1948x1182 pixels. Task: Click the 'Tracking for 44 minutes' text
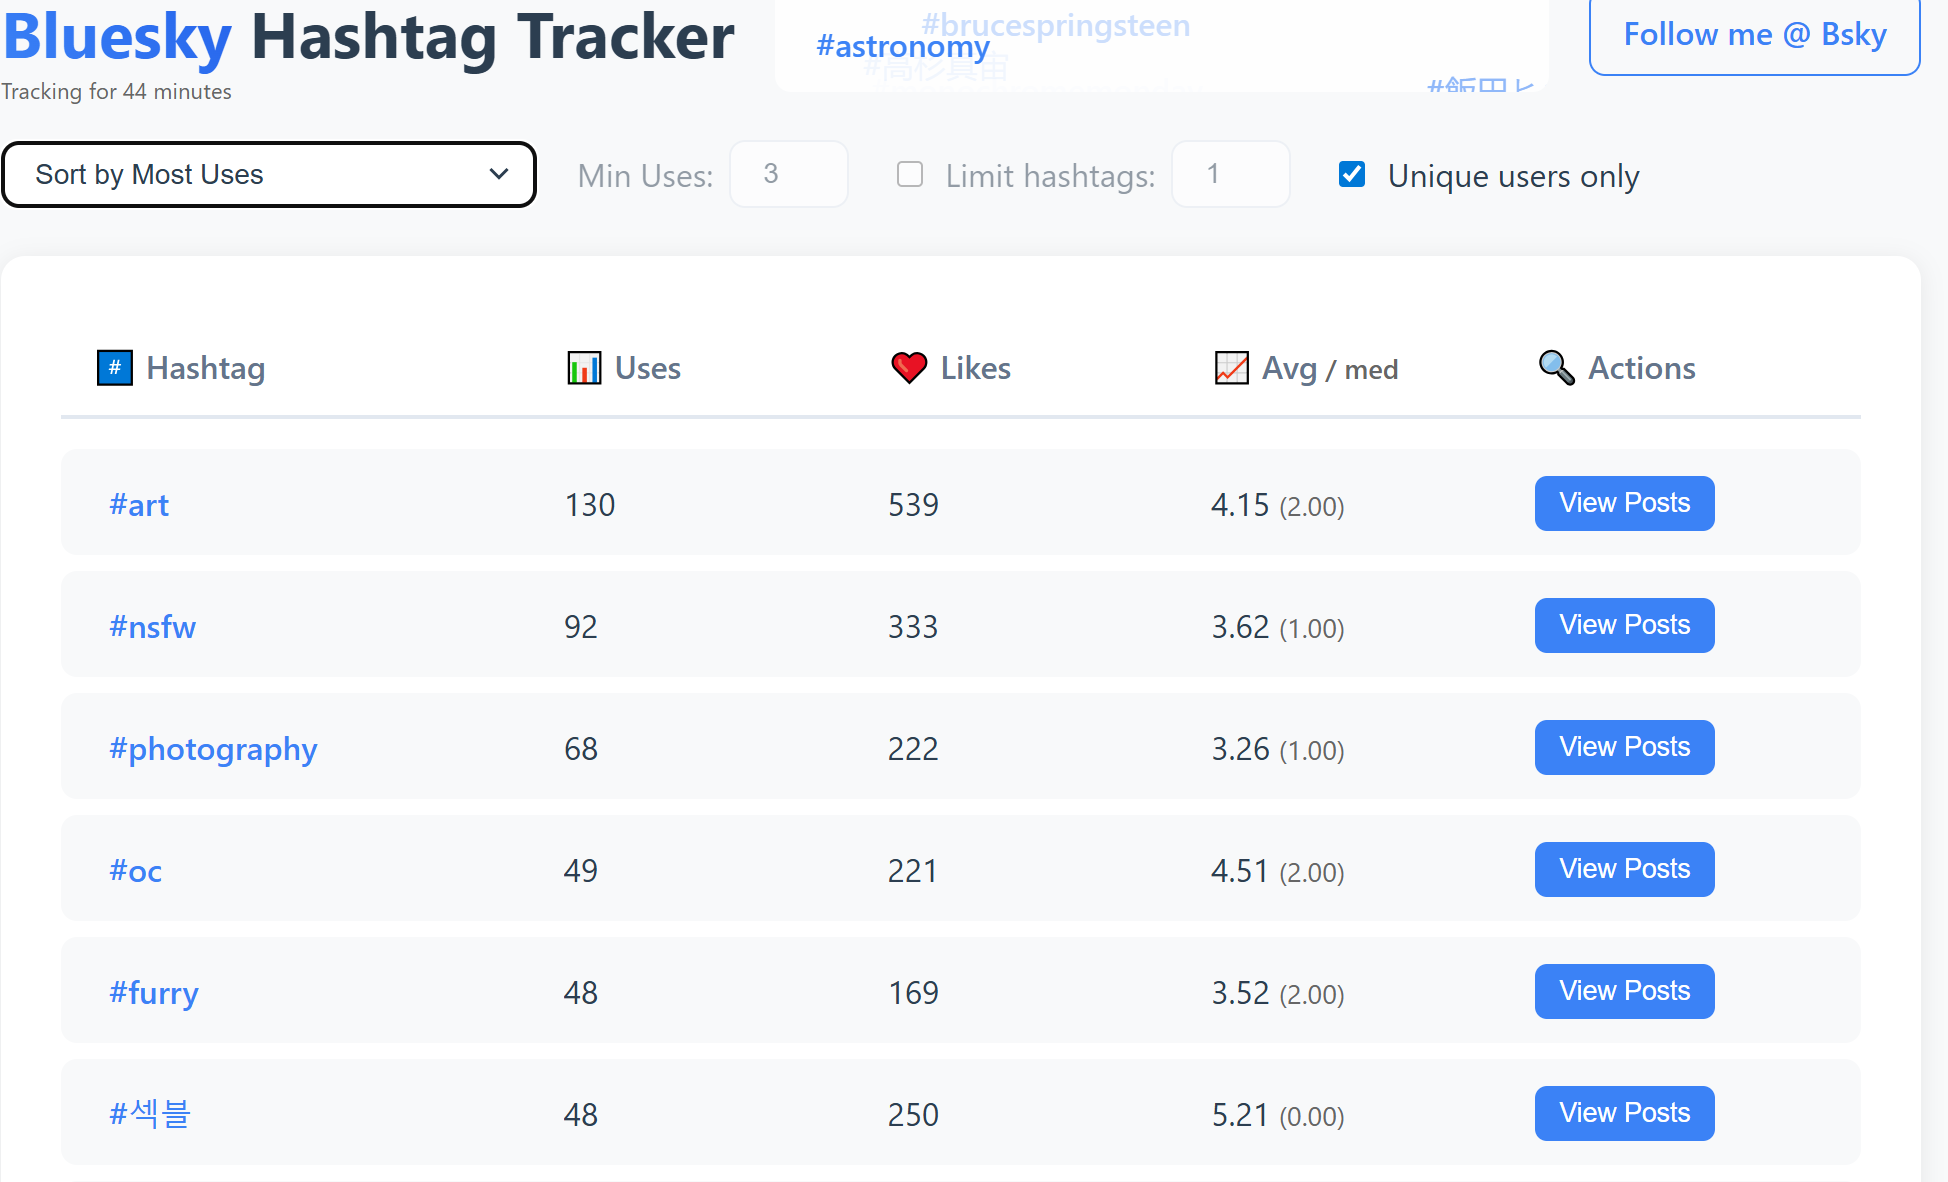coord(116,91)
